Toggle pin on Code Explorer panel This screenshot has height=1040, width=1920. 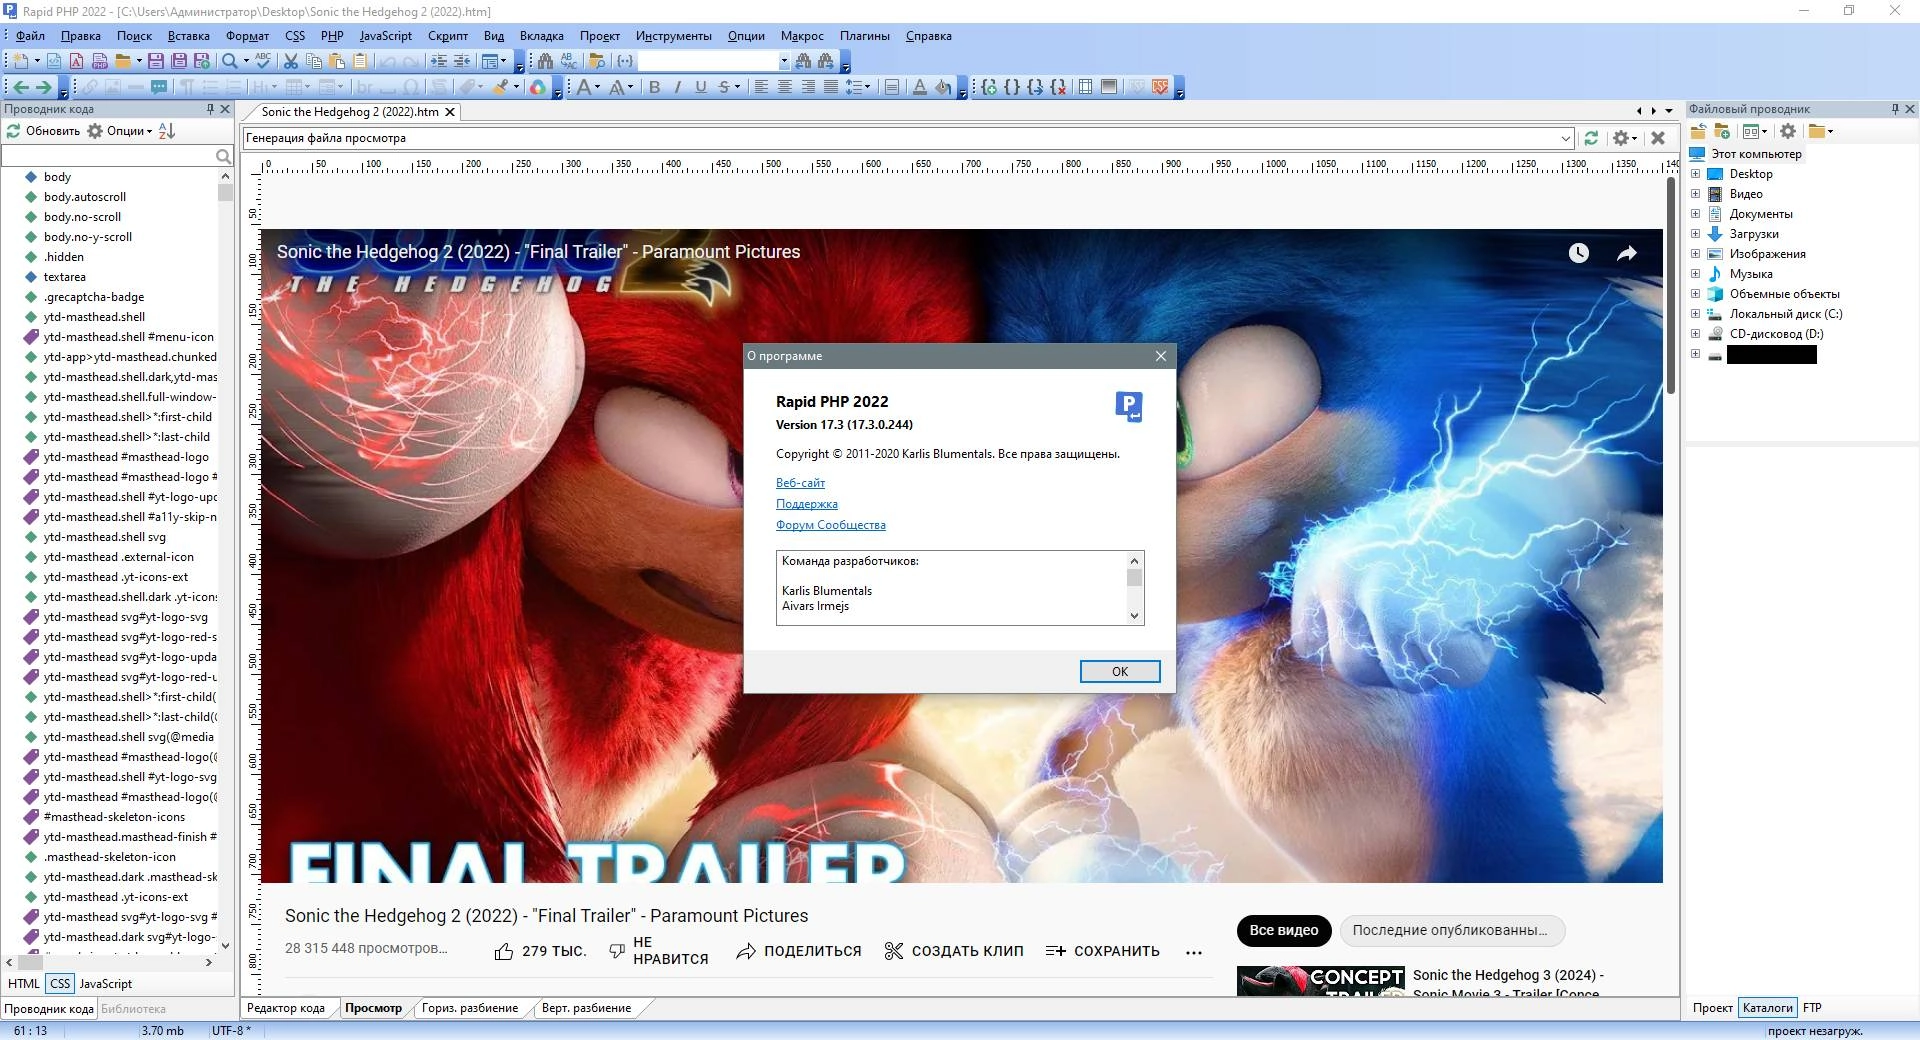click(210, 109)
